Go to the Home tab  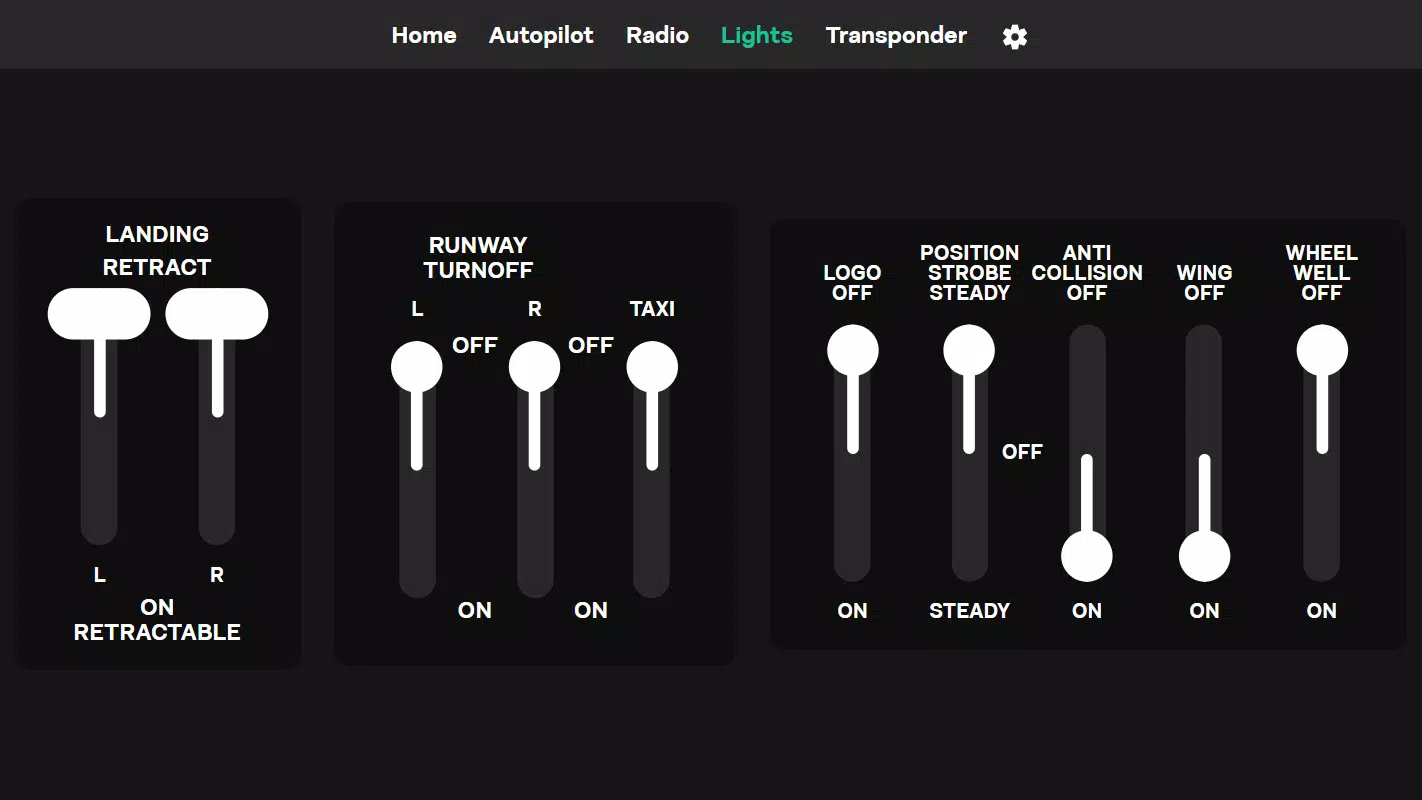(x=424, y=36)
